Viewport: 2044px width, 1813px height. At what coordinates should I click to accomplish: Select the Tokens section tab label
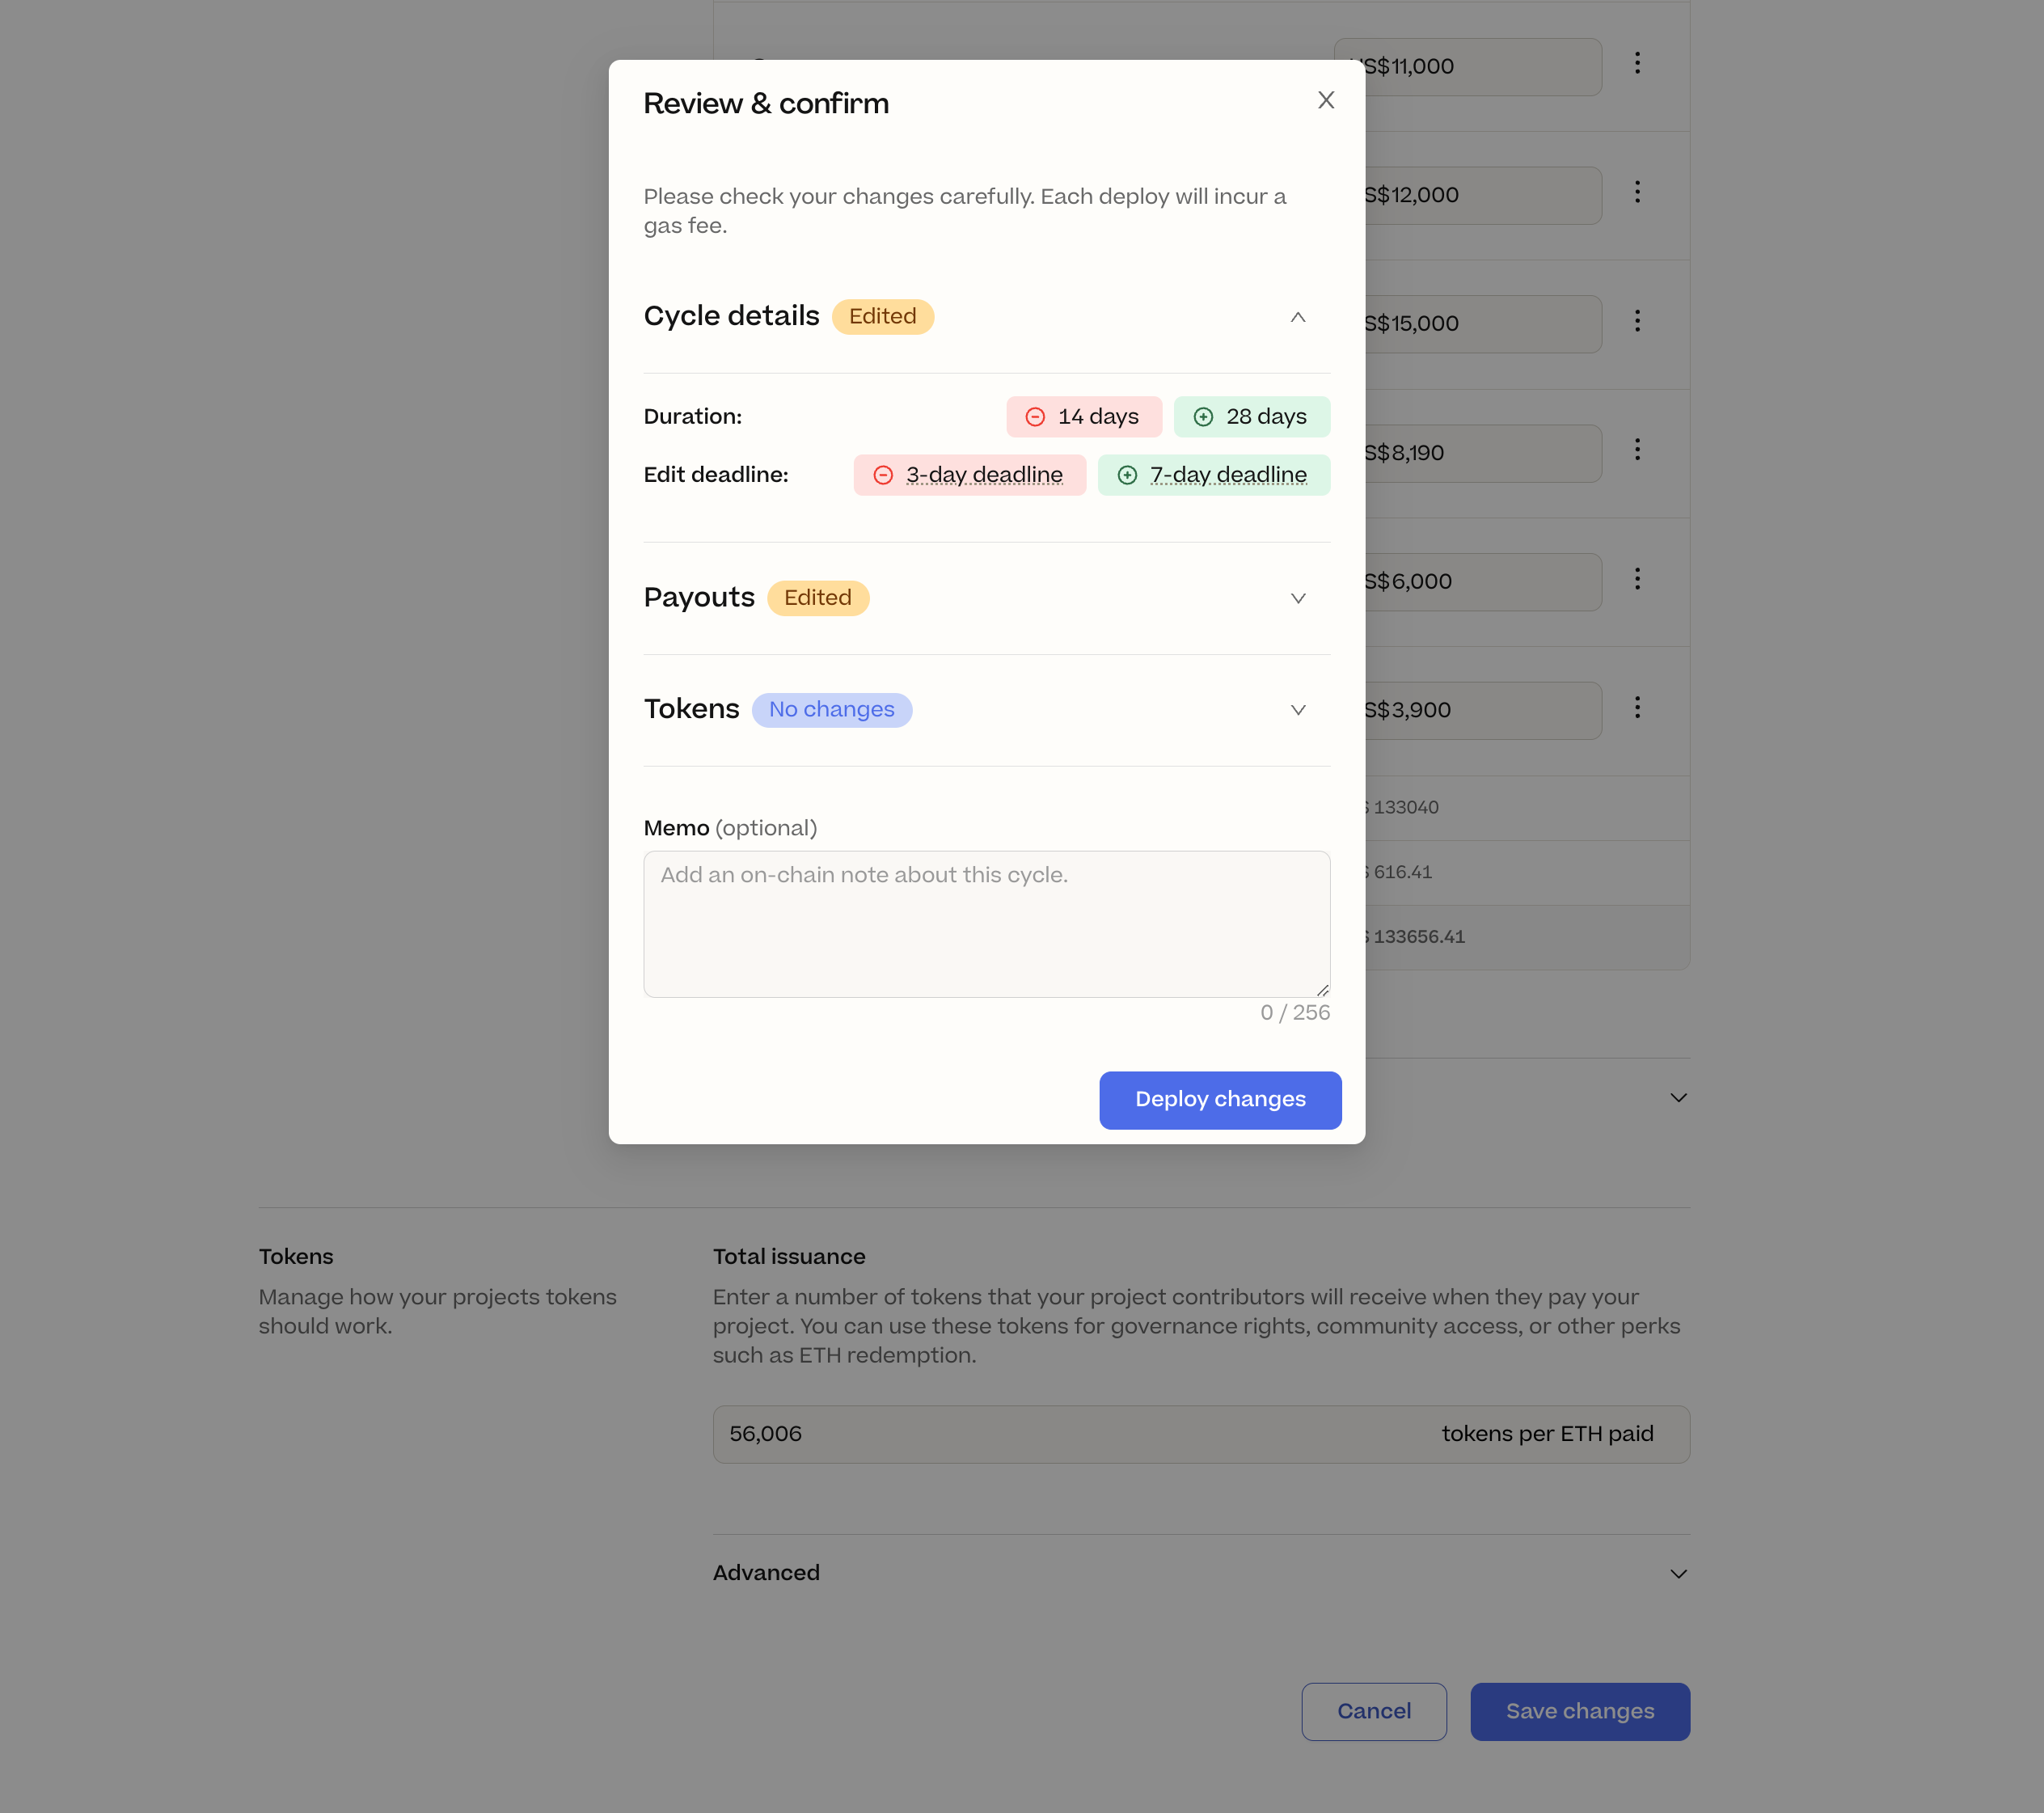(x=691, y=708)
